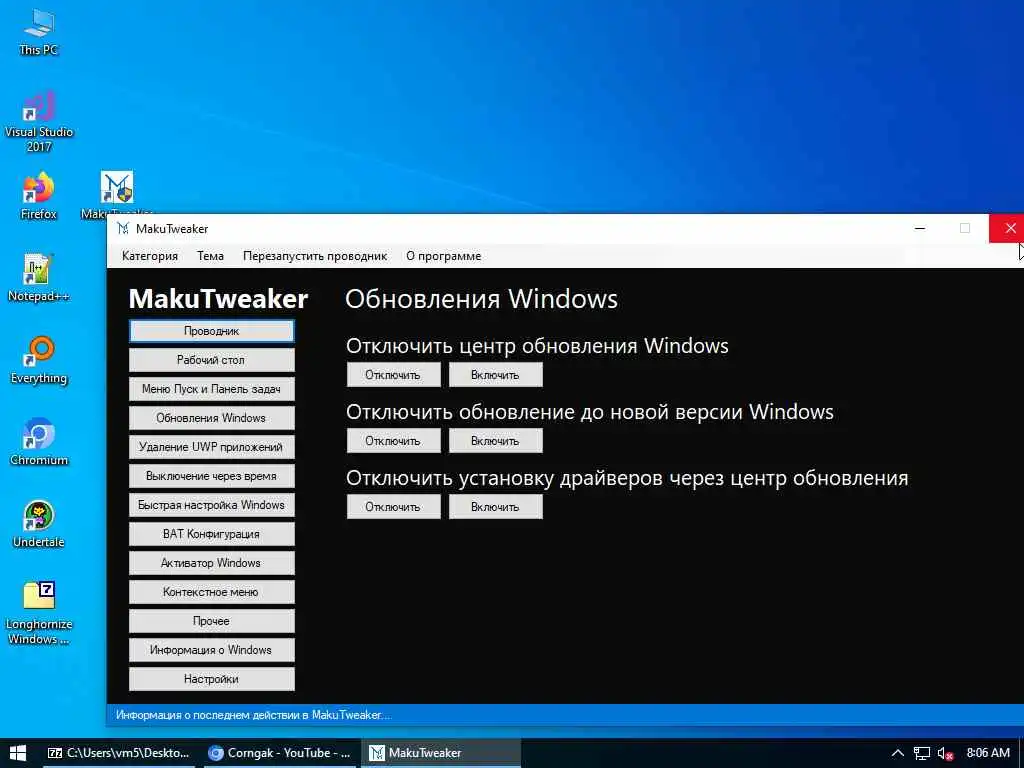Click muted volume tray icon

[946, 753]
